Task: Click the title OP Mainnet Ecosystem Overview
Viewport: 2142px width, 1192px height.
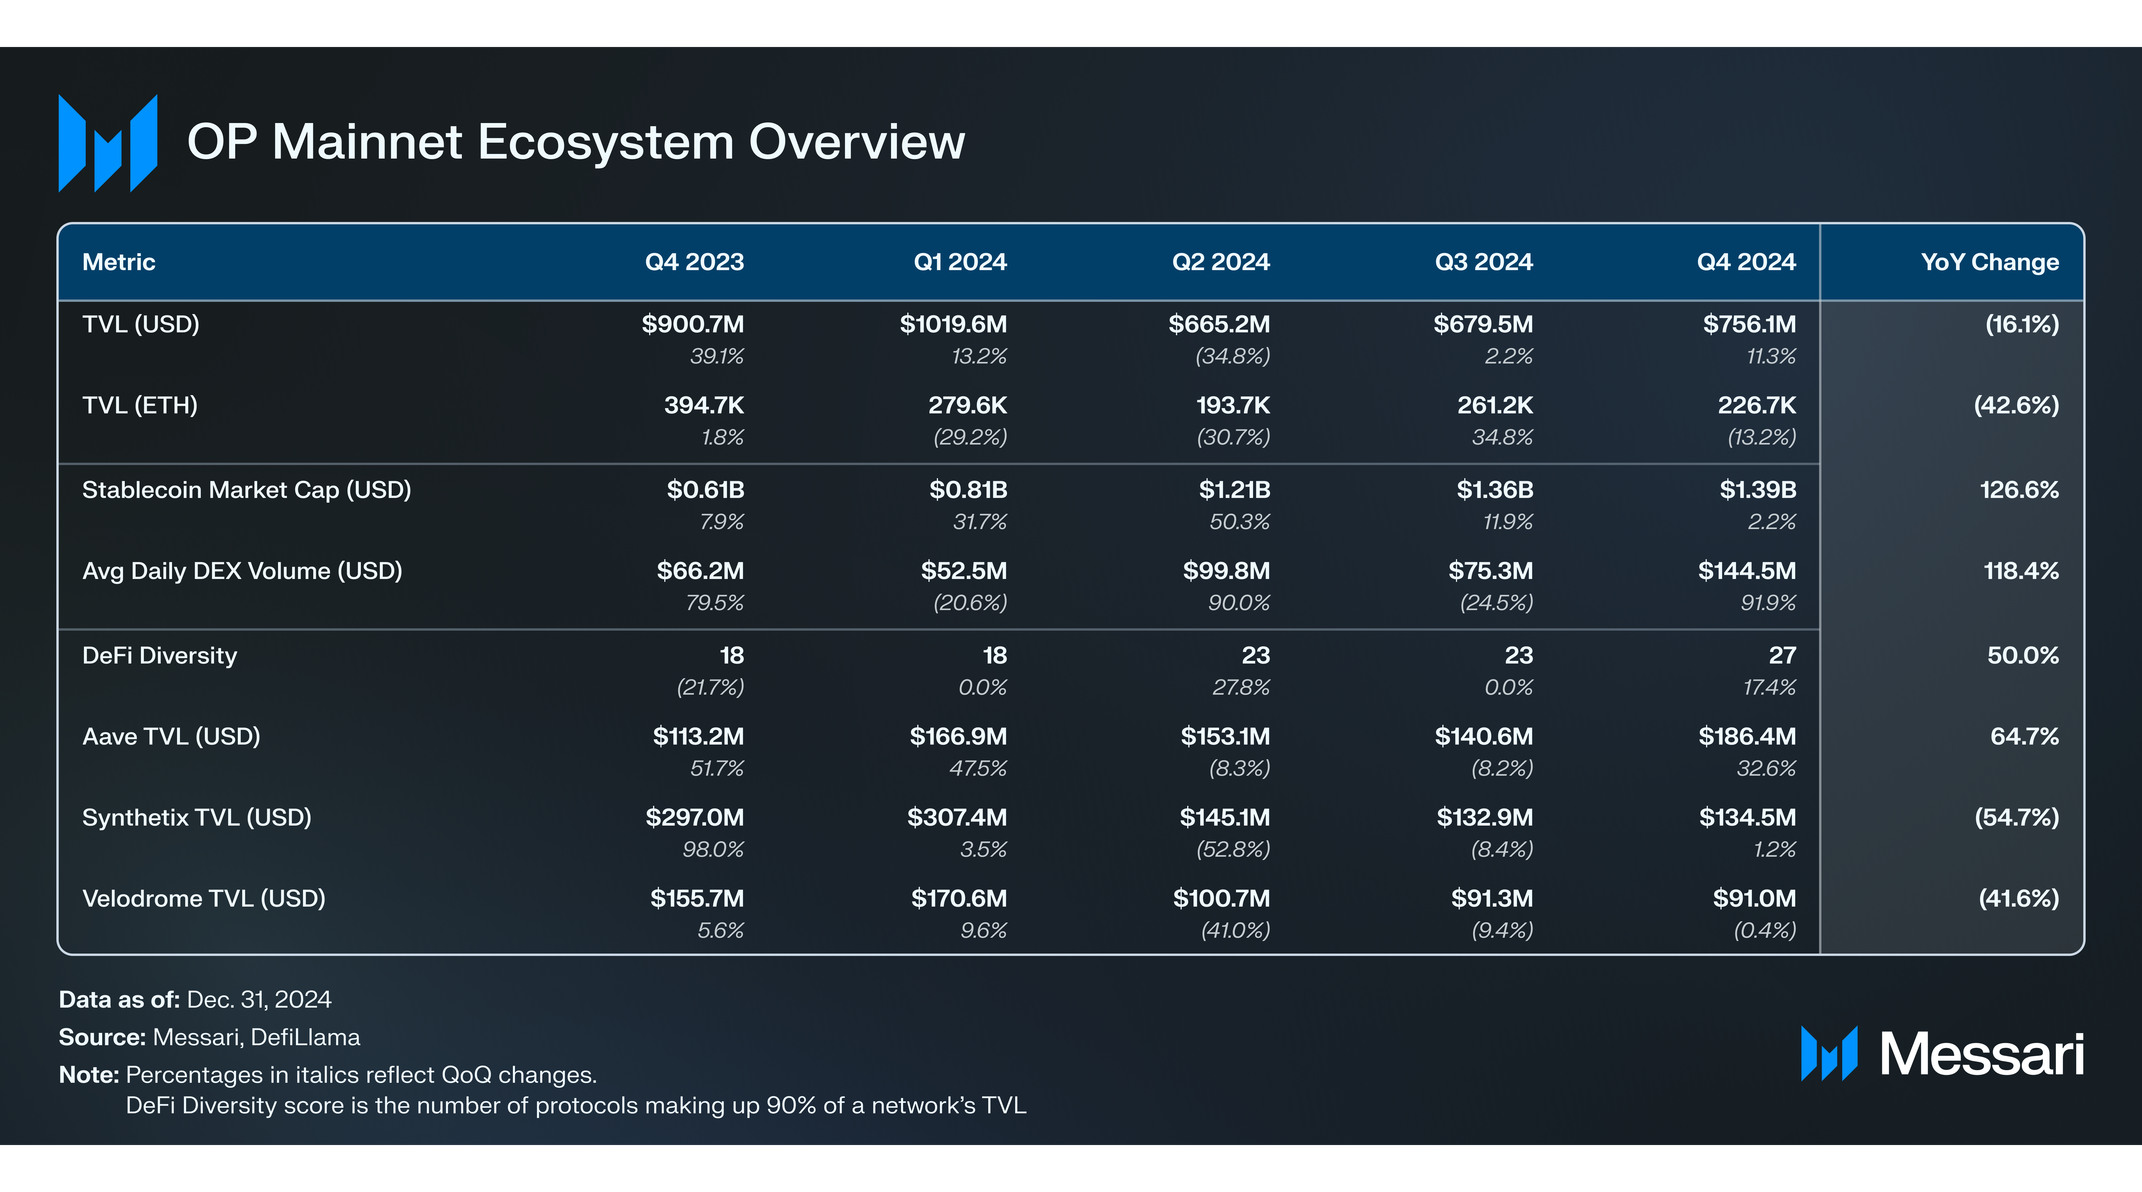Action: click(576, 142)
